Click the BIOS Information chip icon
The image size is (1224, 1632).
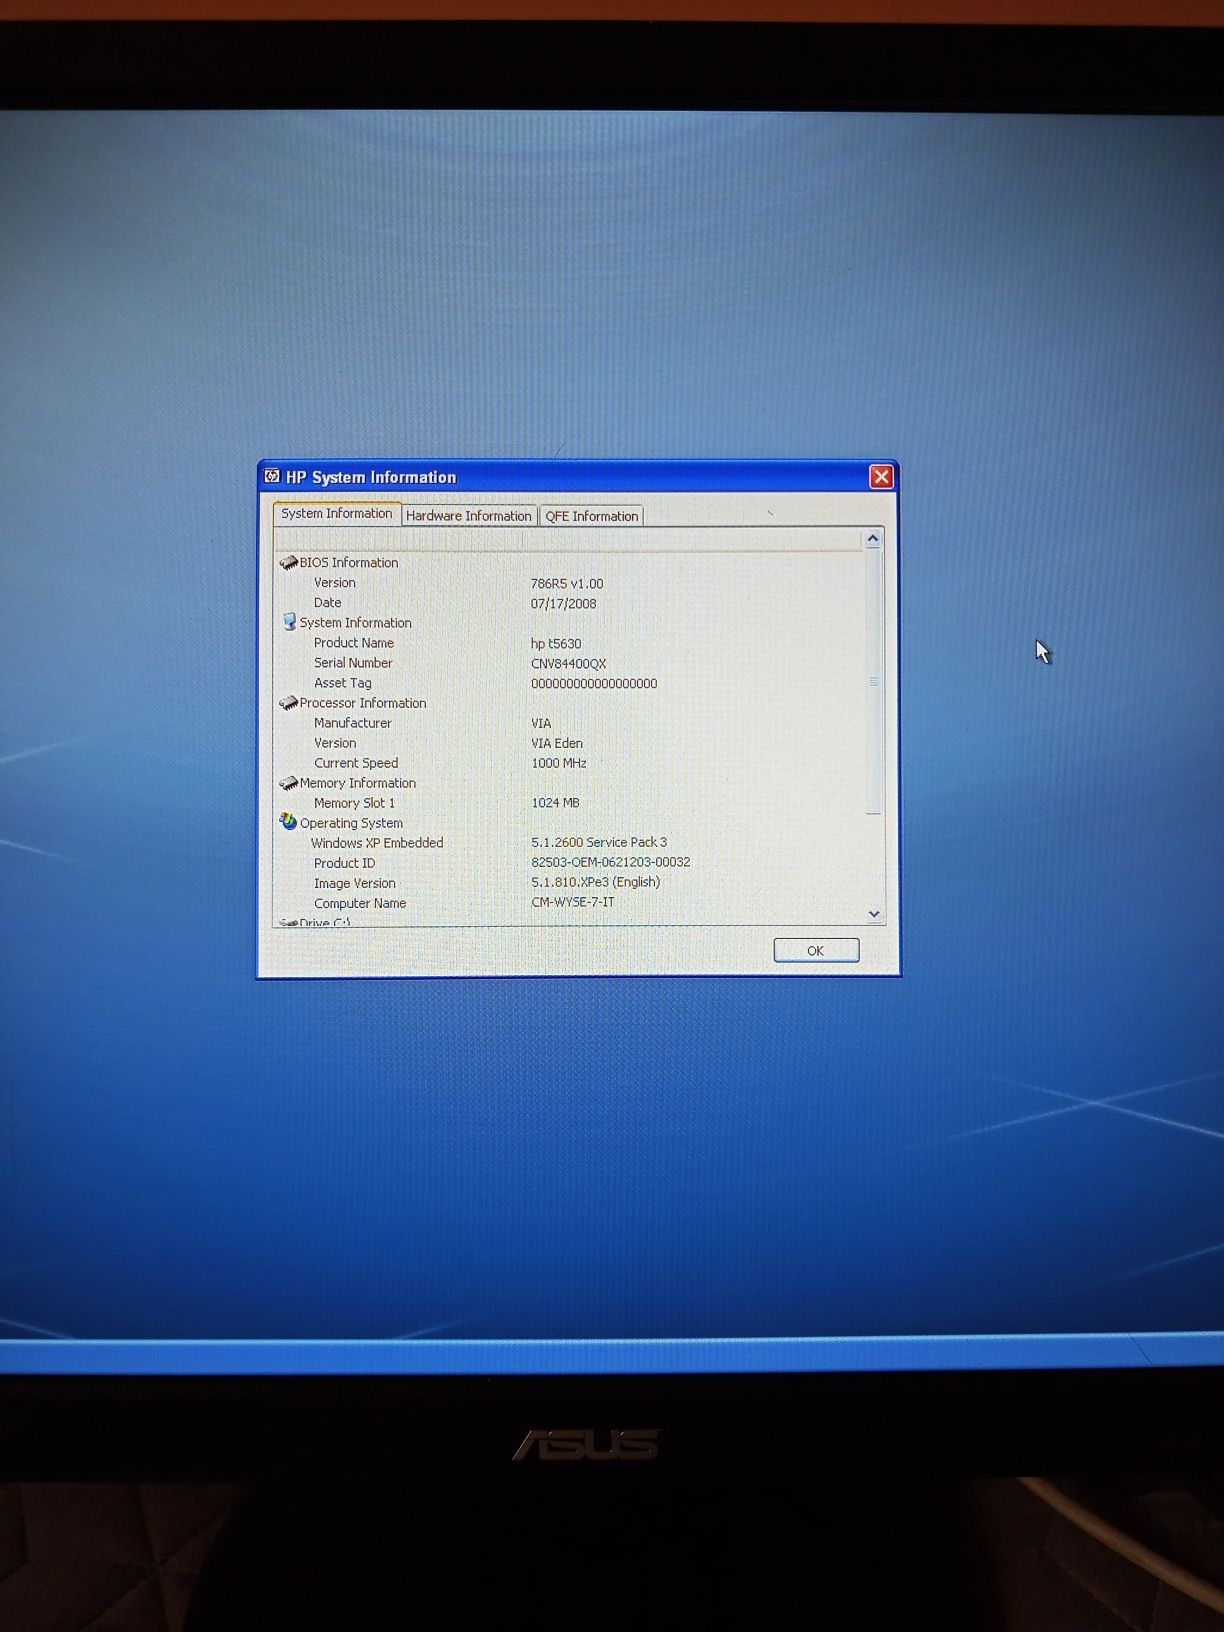tap(288, 563)
